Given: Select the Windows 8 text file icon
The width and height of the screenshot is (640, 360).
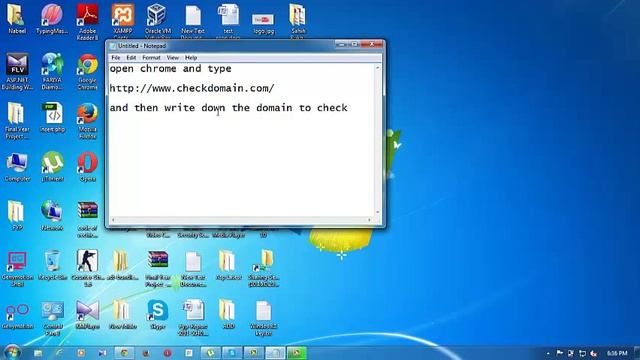Looking at the screenshot, I should point(263,318).
